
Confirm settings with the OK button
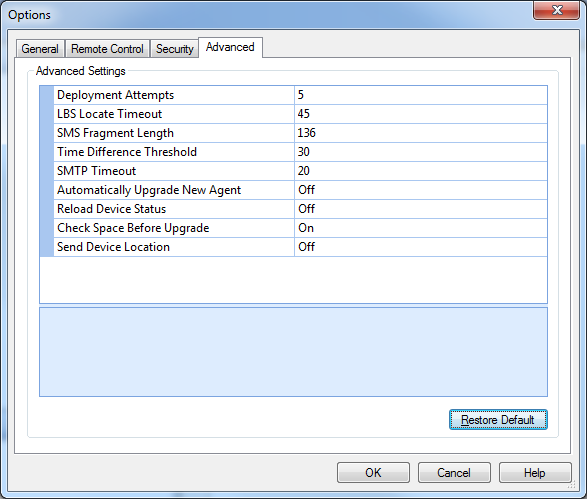tap(373, 472)
